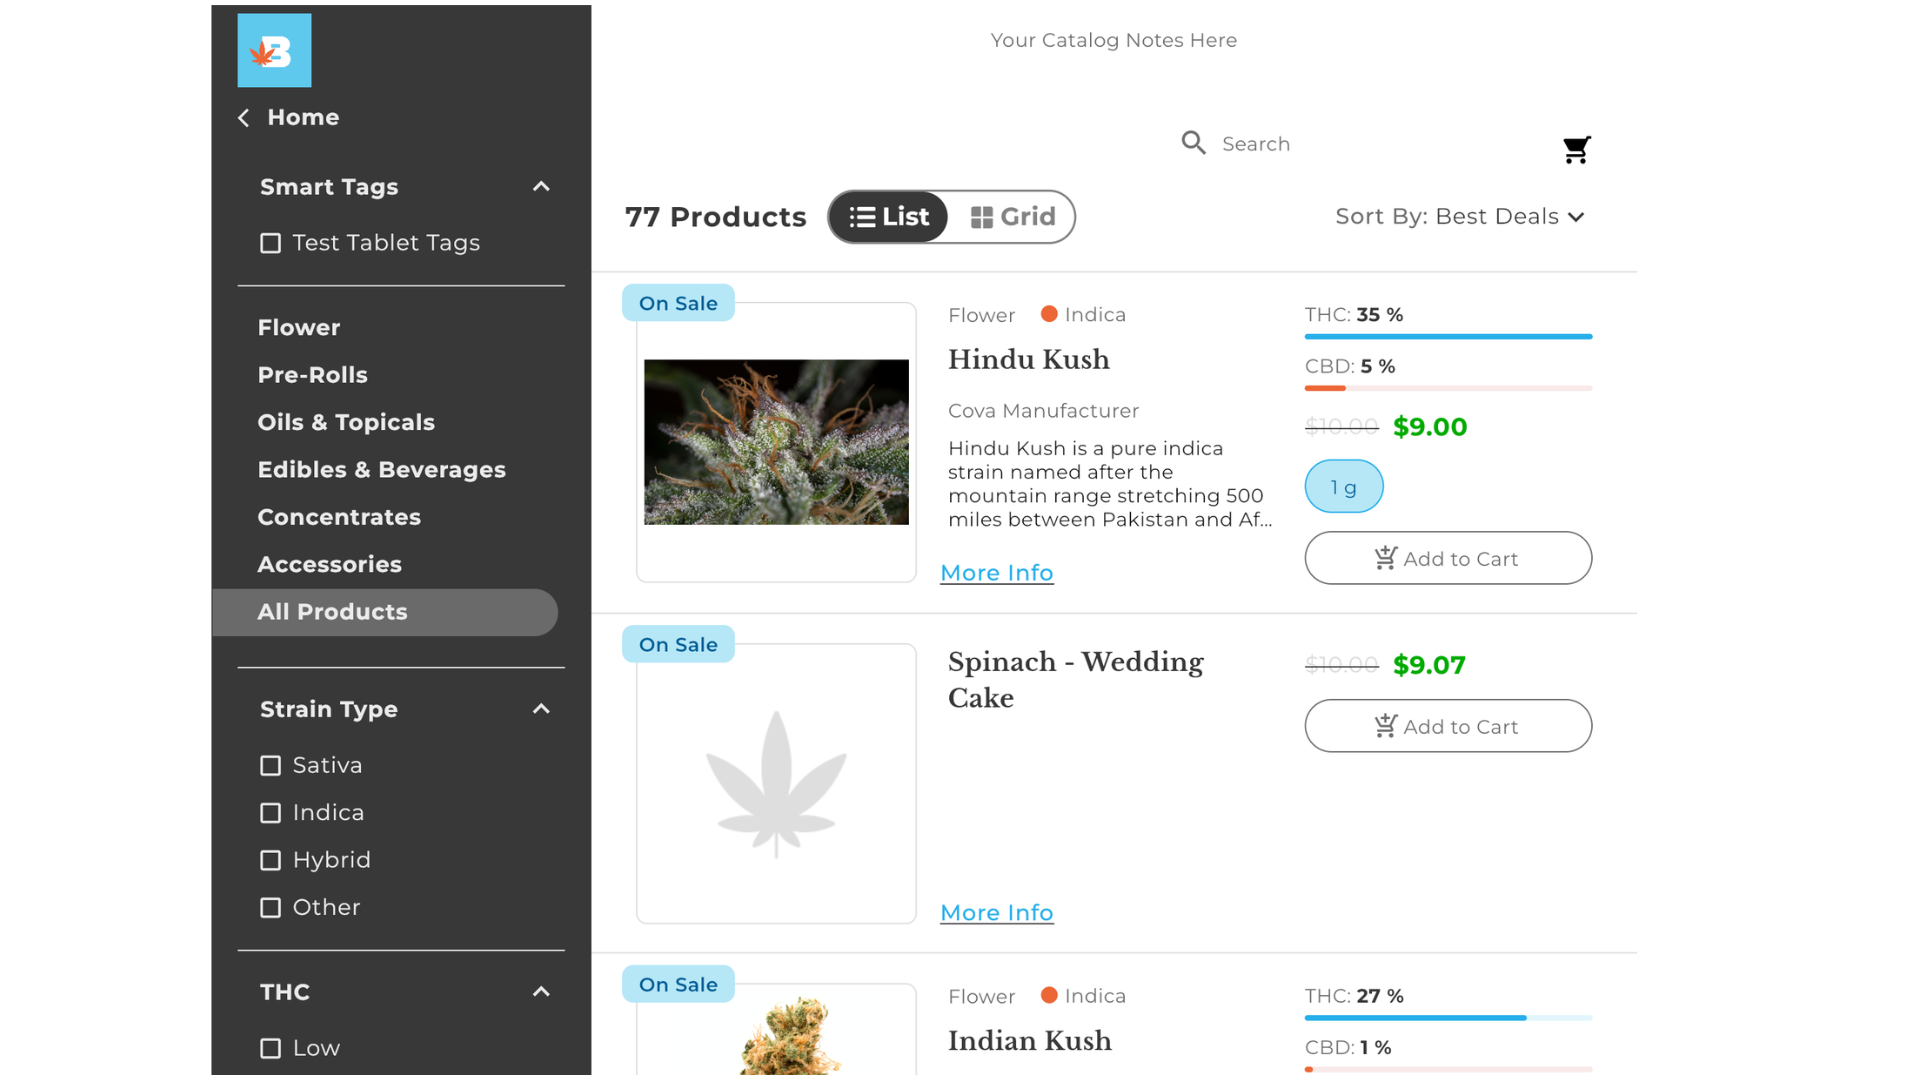Check the Sativa strain filter
Viewport: 1920px width, 1080px height.
270,766
